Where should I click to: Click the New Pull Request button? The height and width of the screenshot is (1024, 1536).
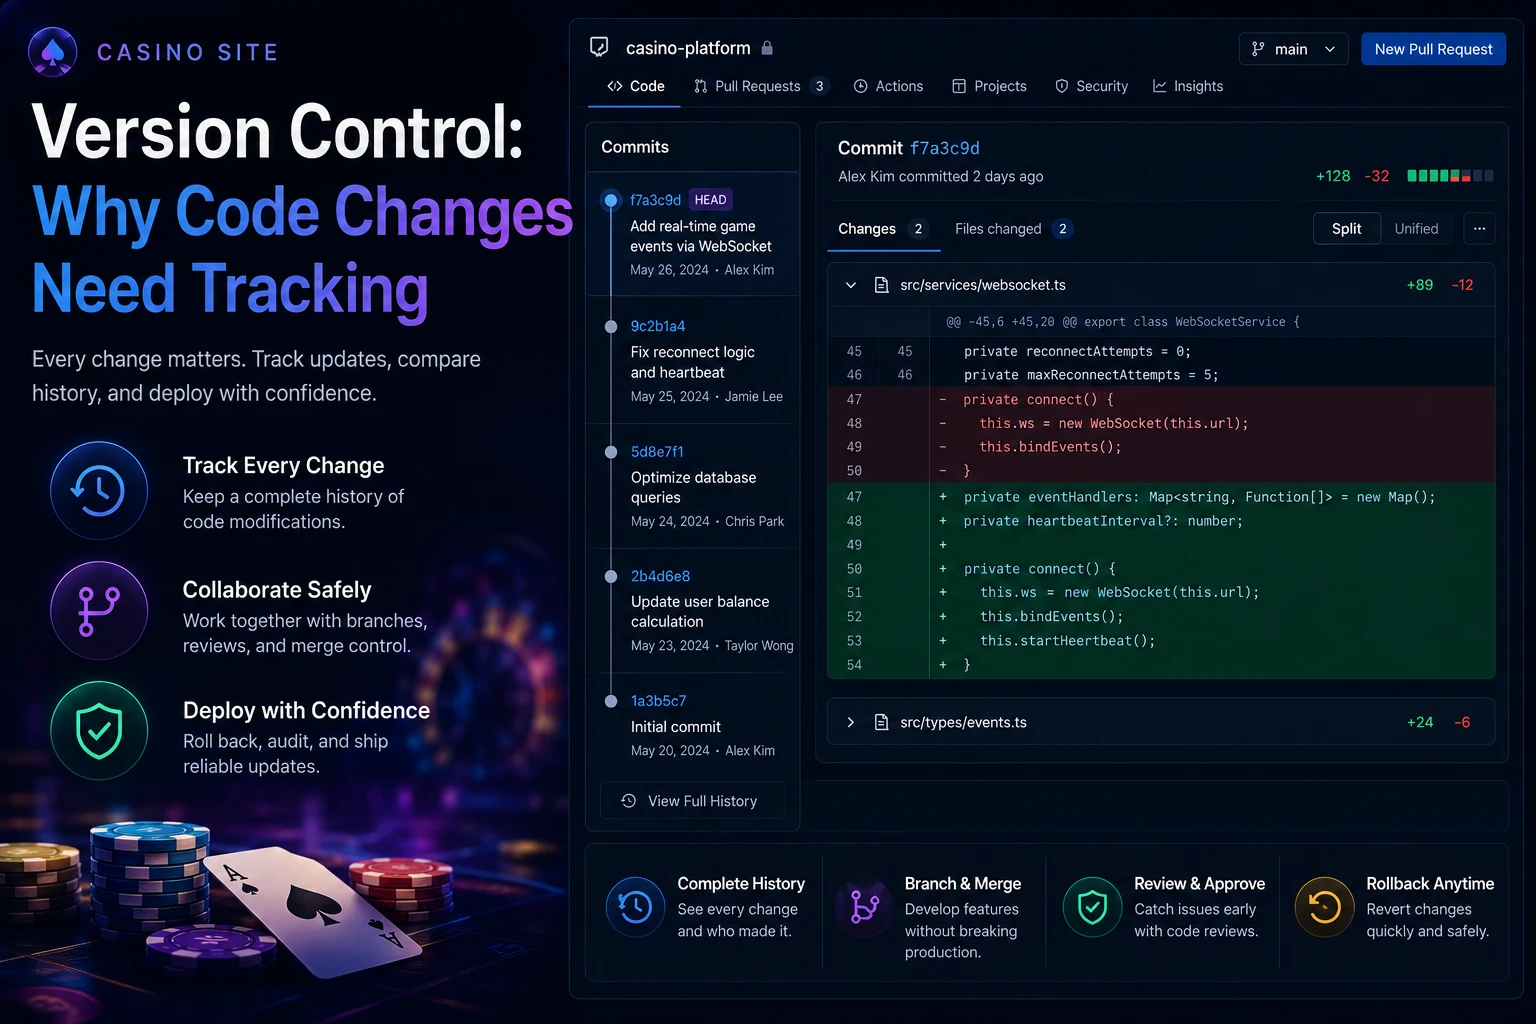1433,49
